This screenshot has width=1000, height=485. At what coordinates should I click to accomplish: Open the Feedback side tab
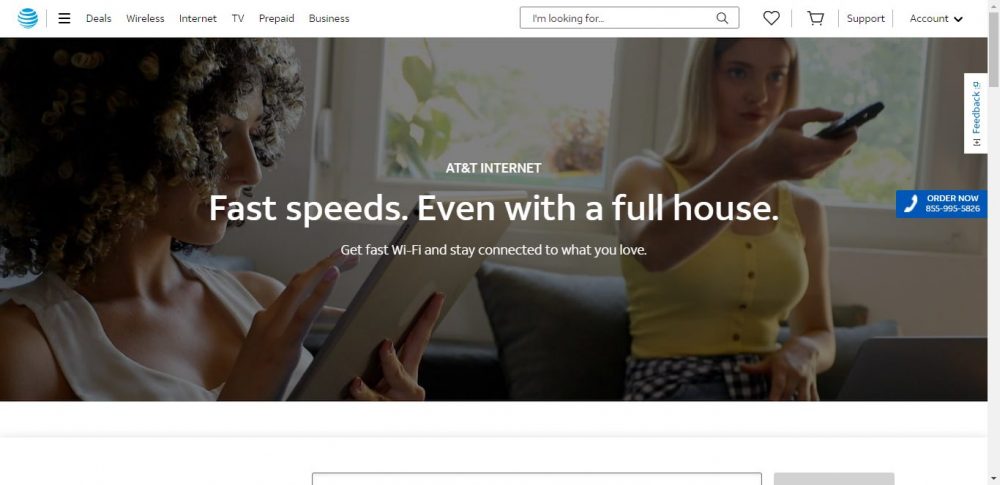[976, 114]
